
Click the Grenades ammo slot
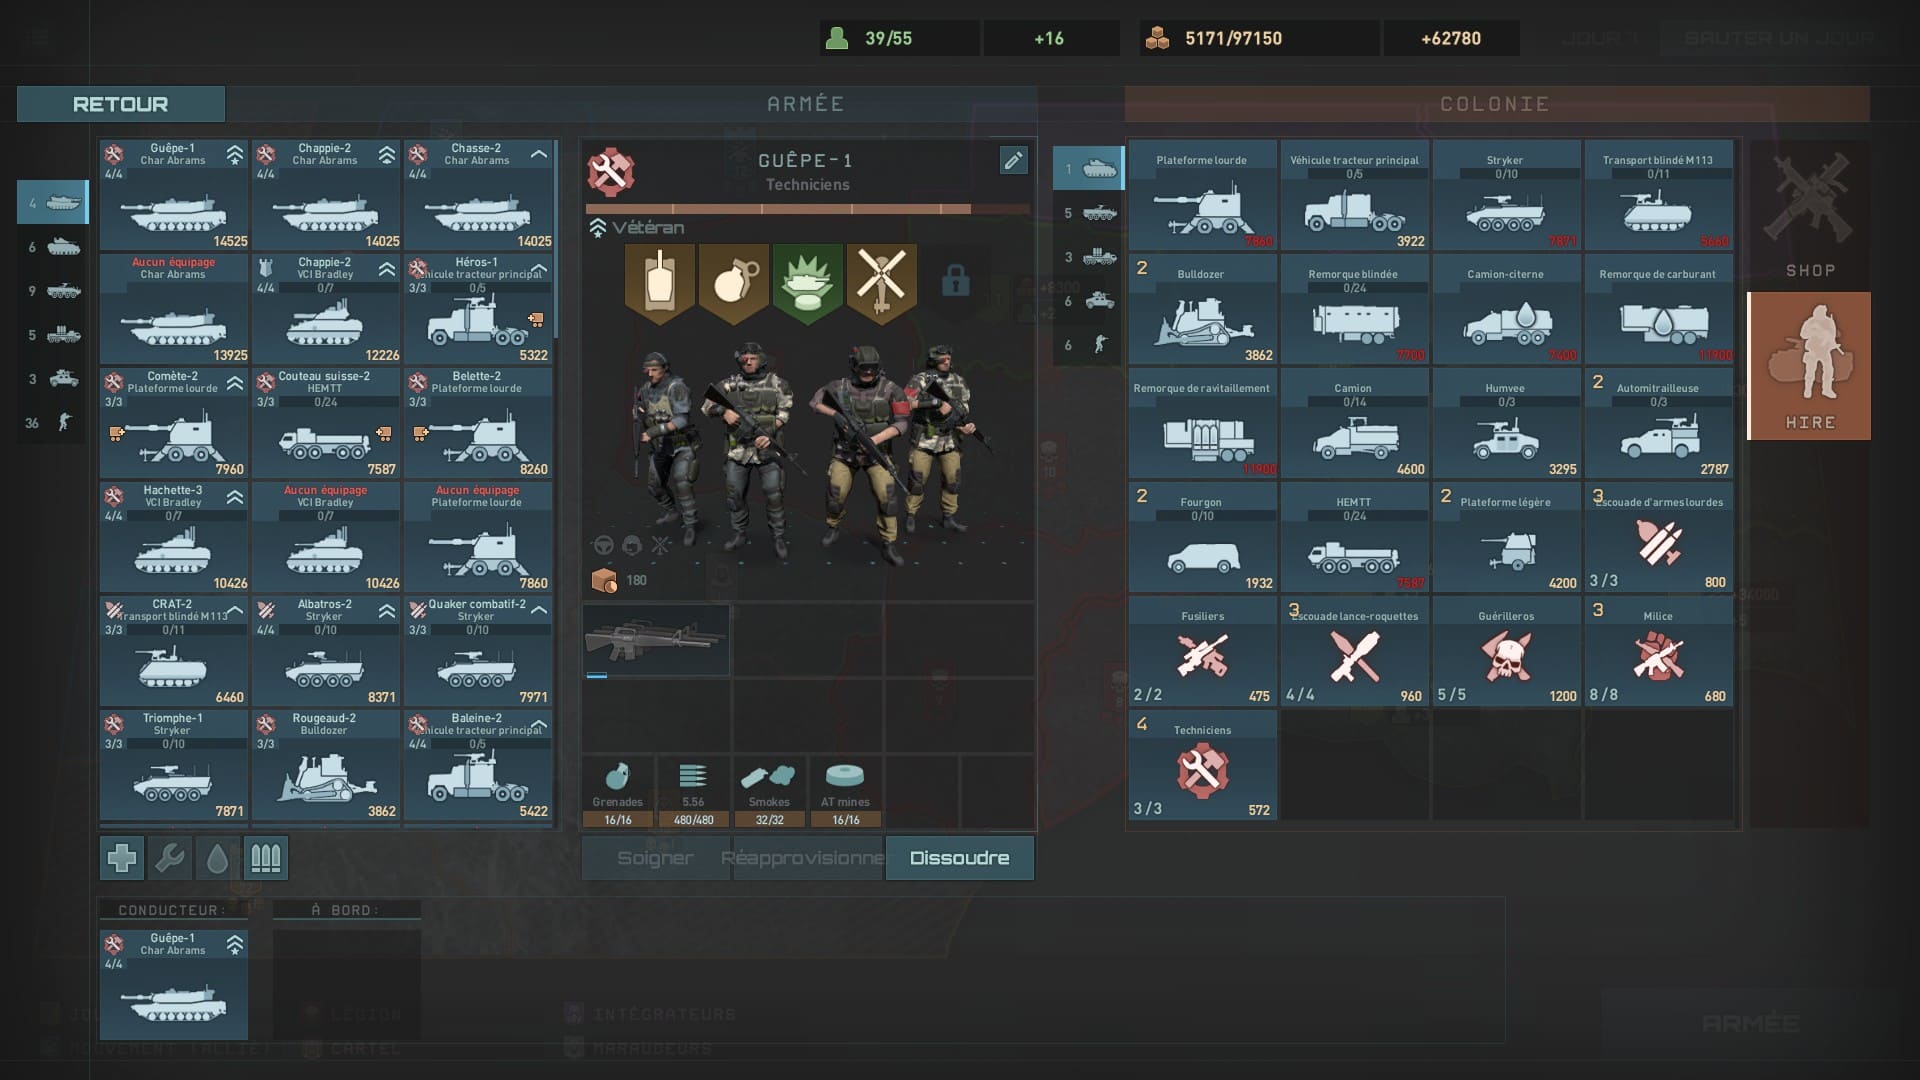(x=618, y=792)
